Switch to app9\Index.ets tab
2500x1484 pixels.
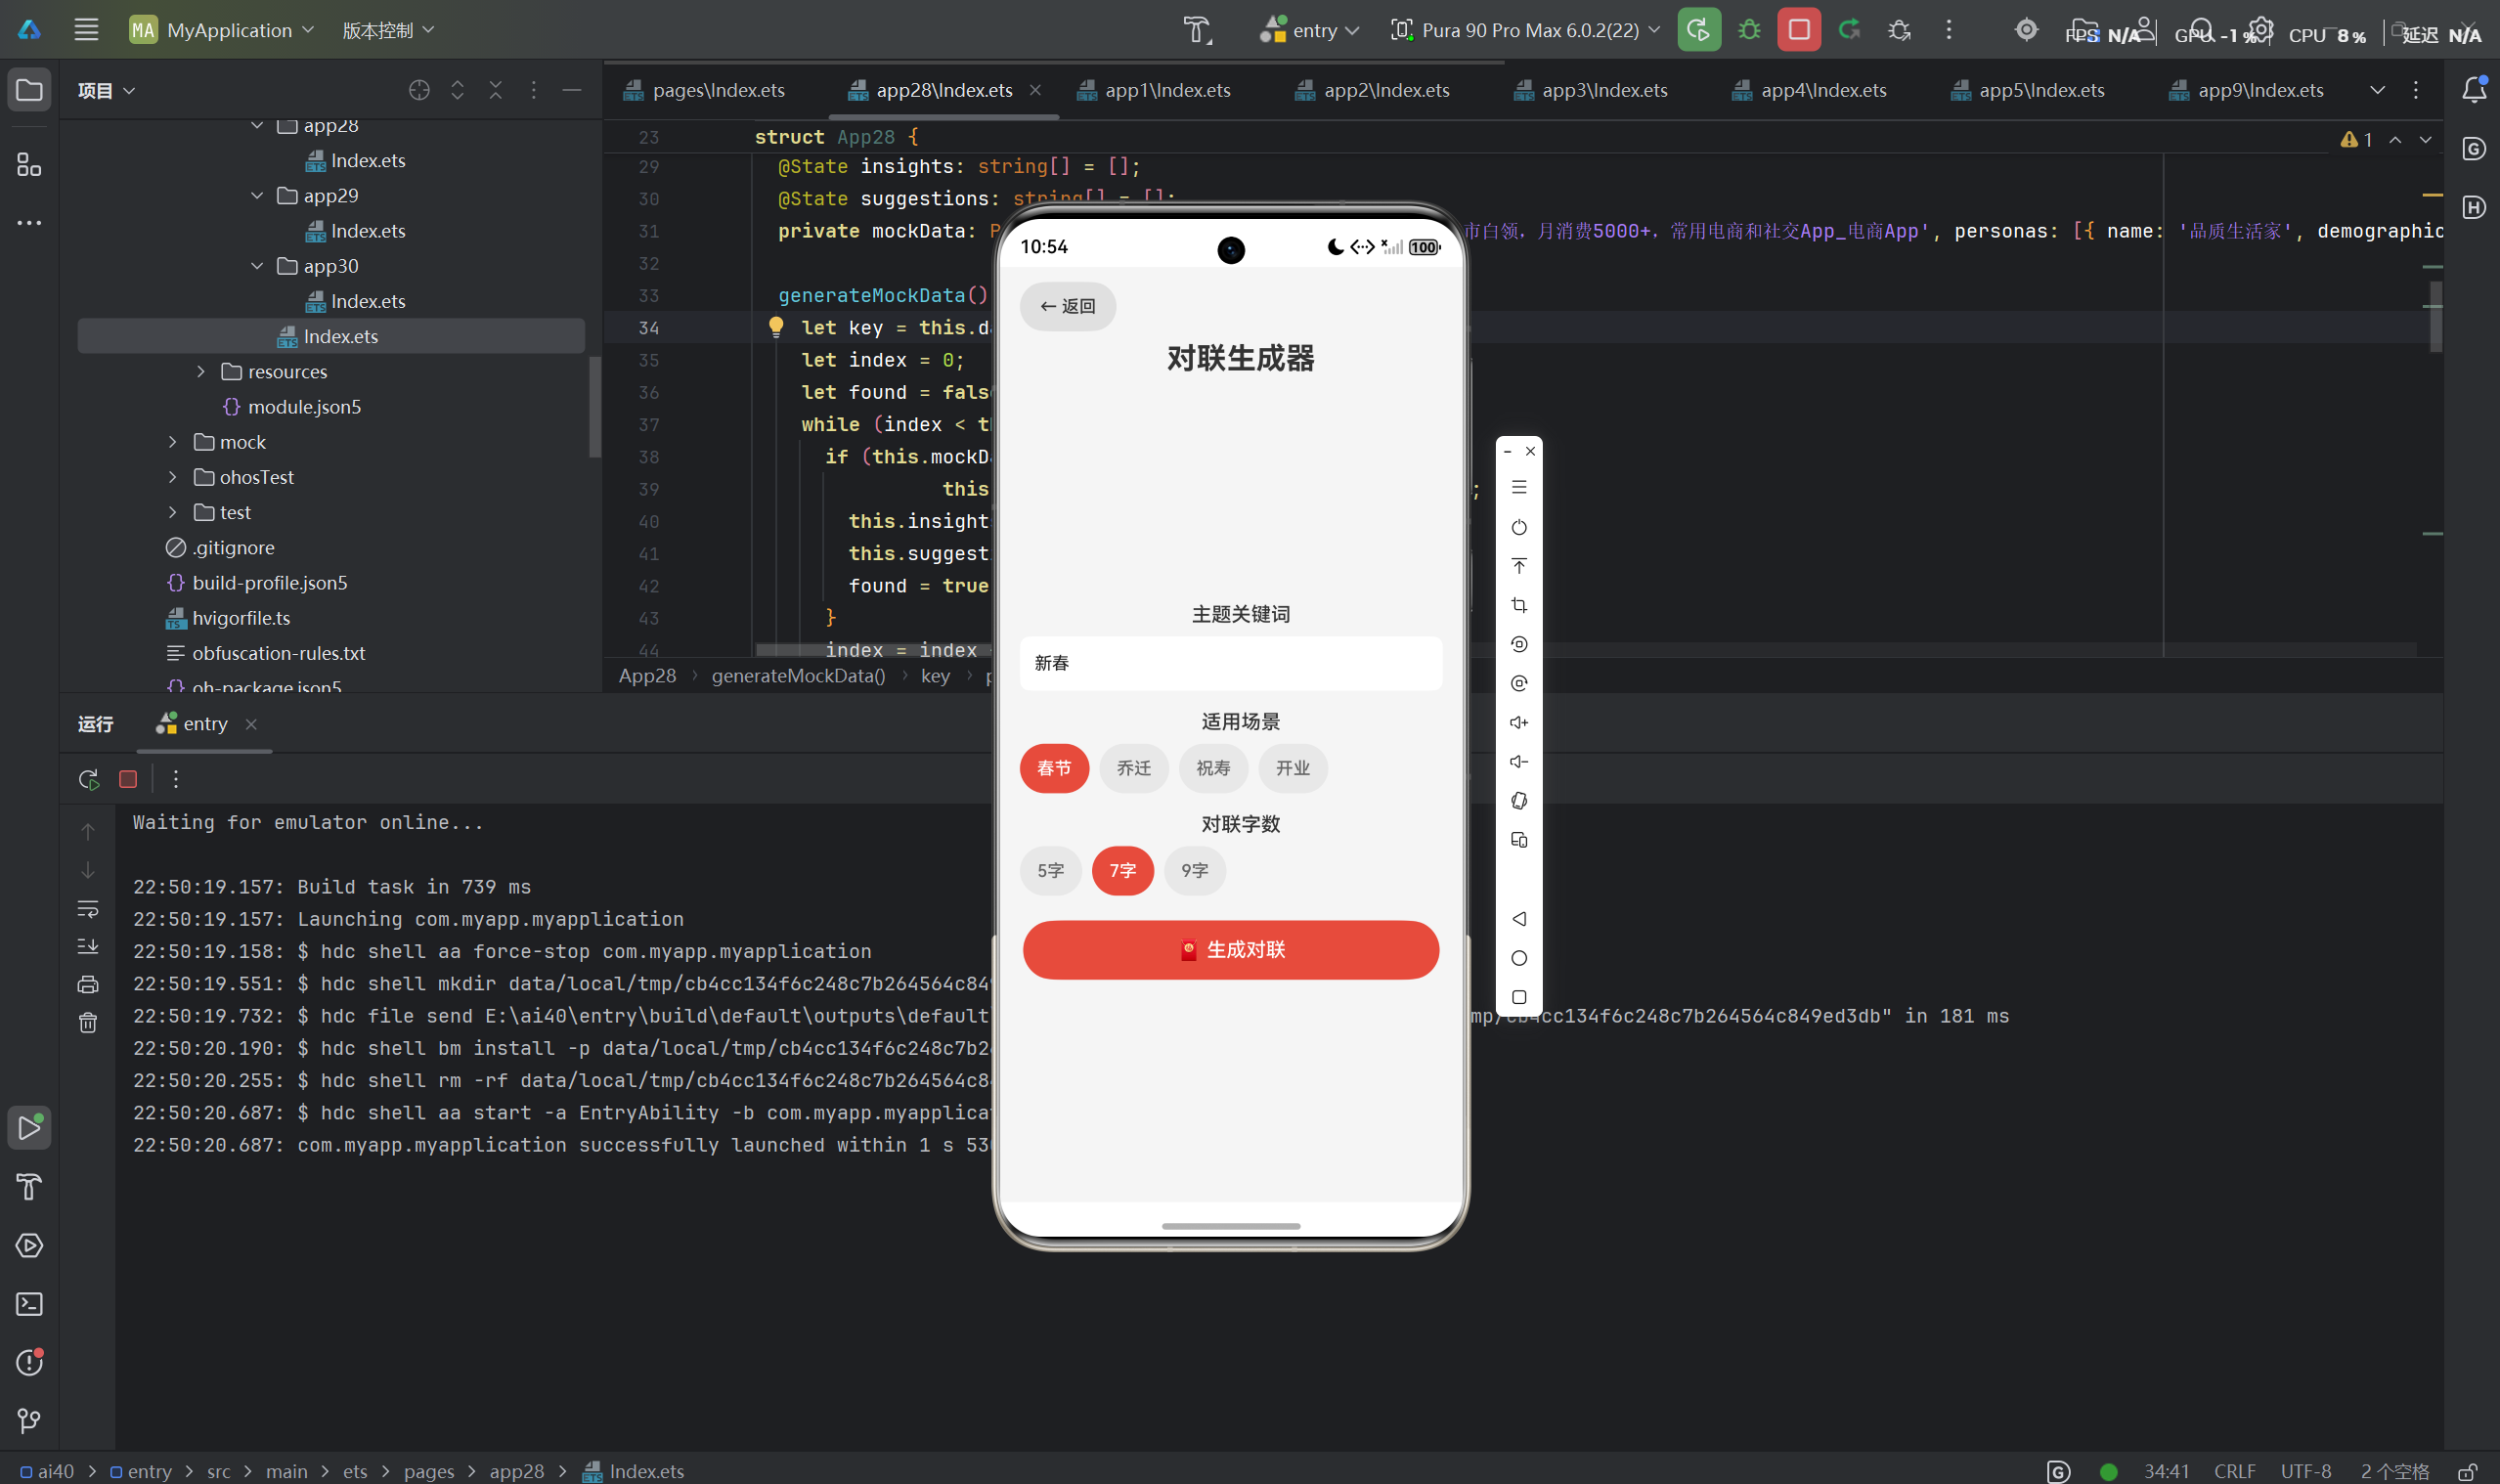[x=2247, y=90]
